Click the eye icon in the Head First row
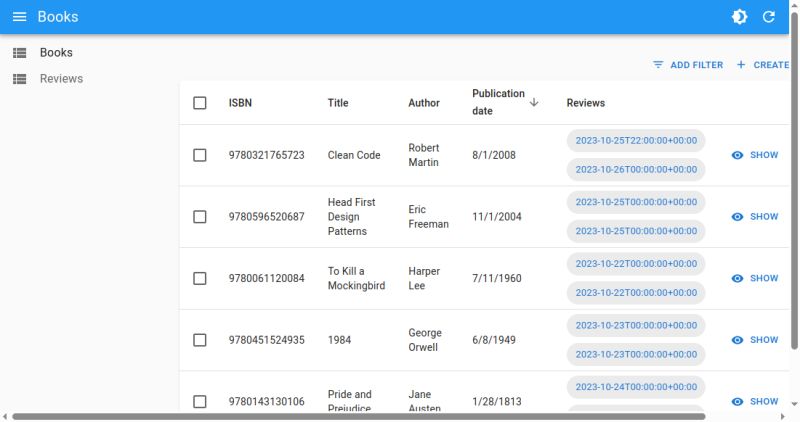 click(x=737, y=217)
